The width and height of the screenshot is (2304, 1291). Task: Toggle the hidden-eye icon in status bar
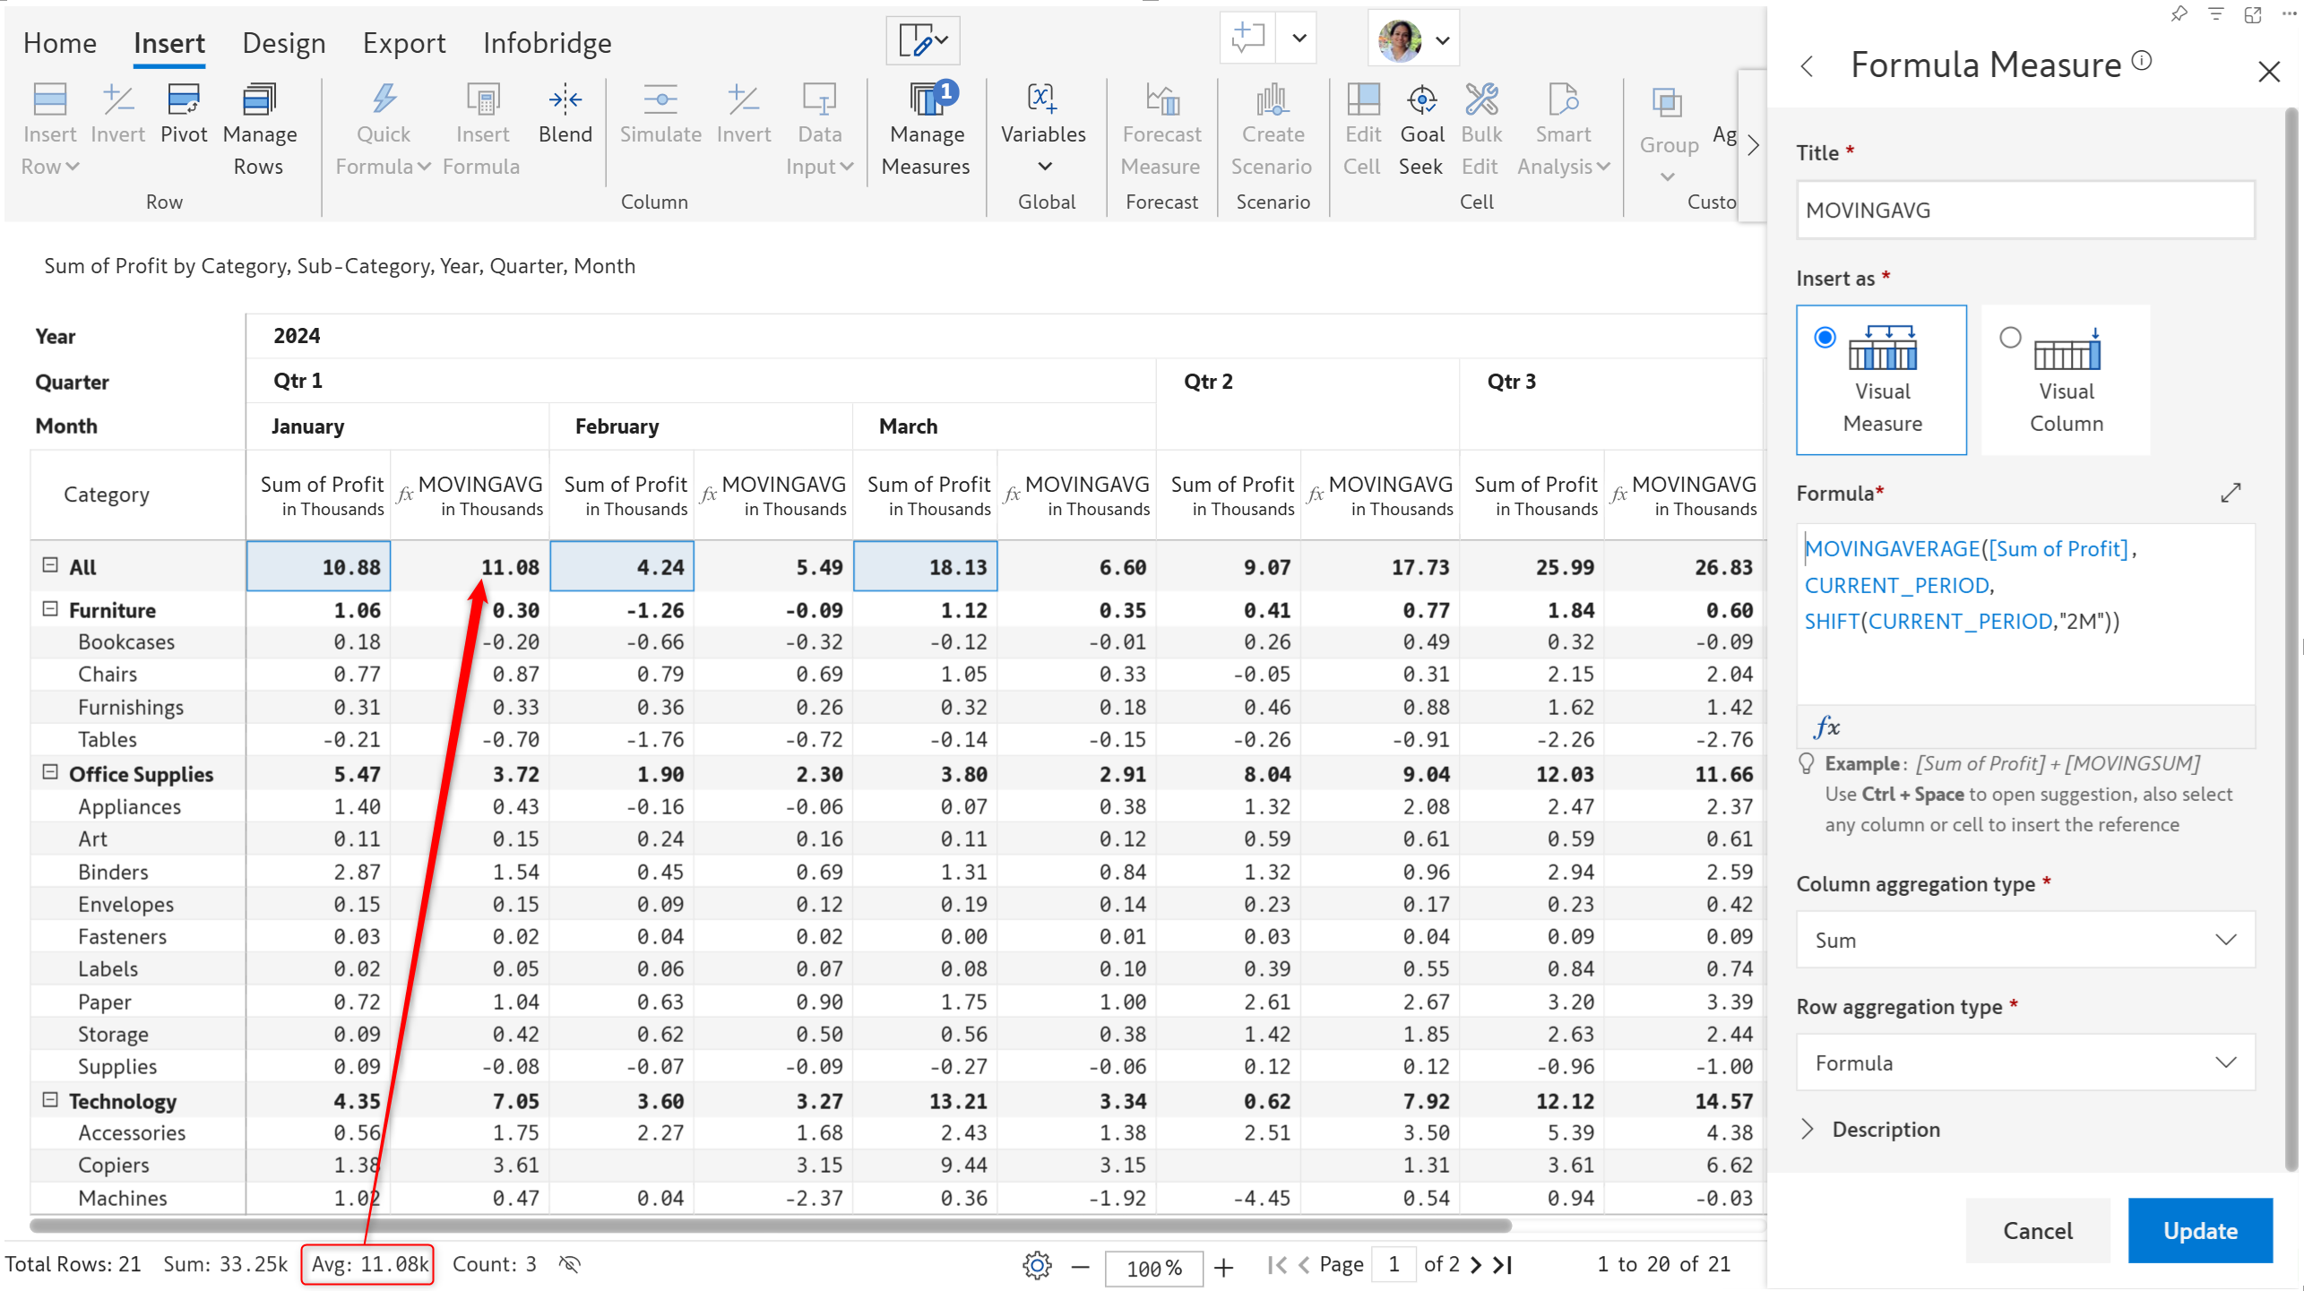coord(570,1264)
